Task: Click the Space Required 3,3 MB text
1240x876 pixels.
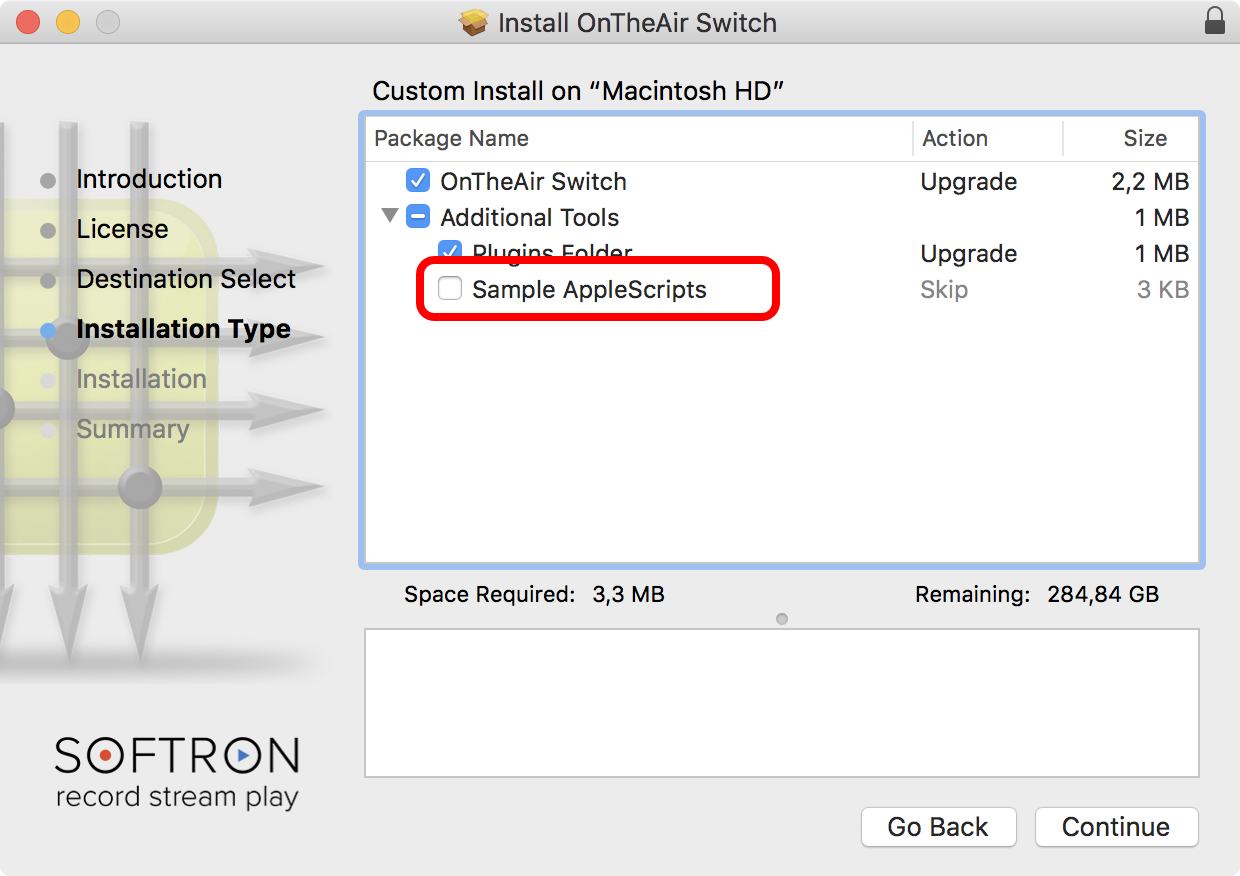Action: coord(534,595)
